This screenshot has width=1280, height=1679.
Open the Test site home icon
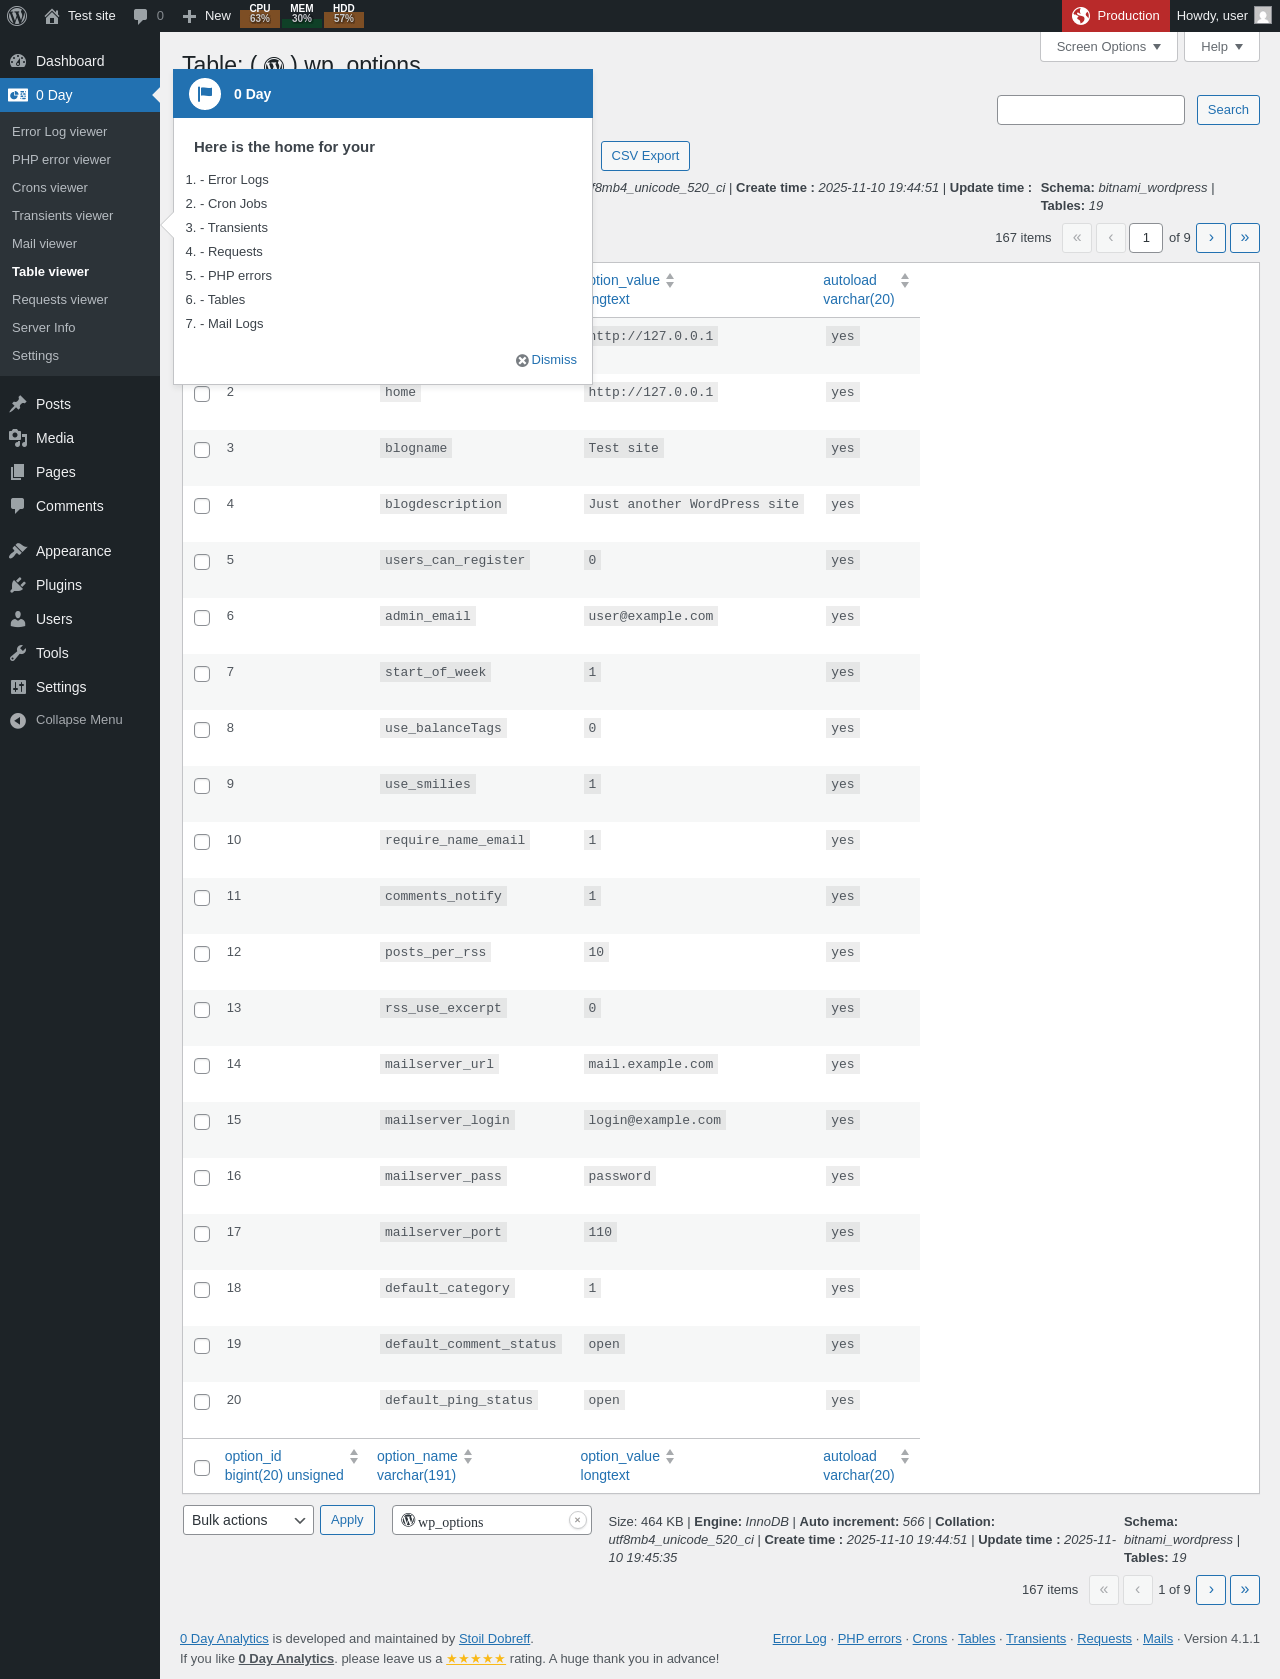[52, 16]
